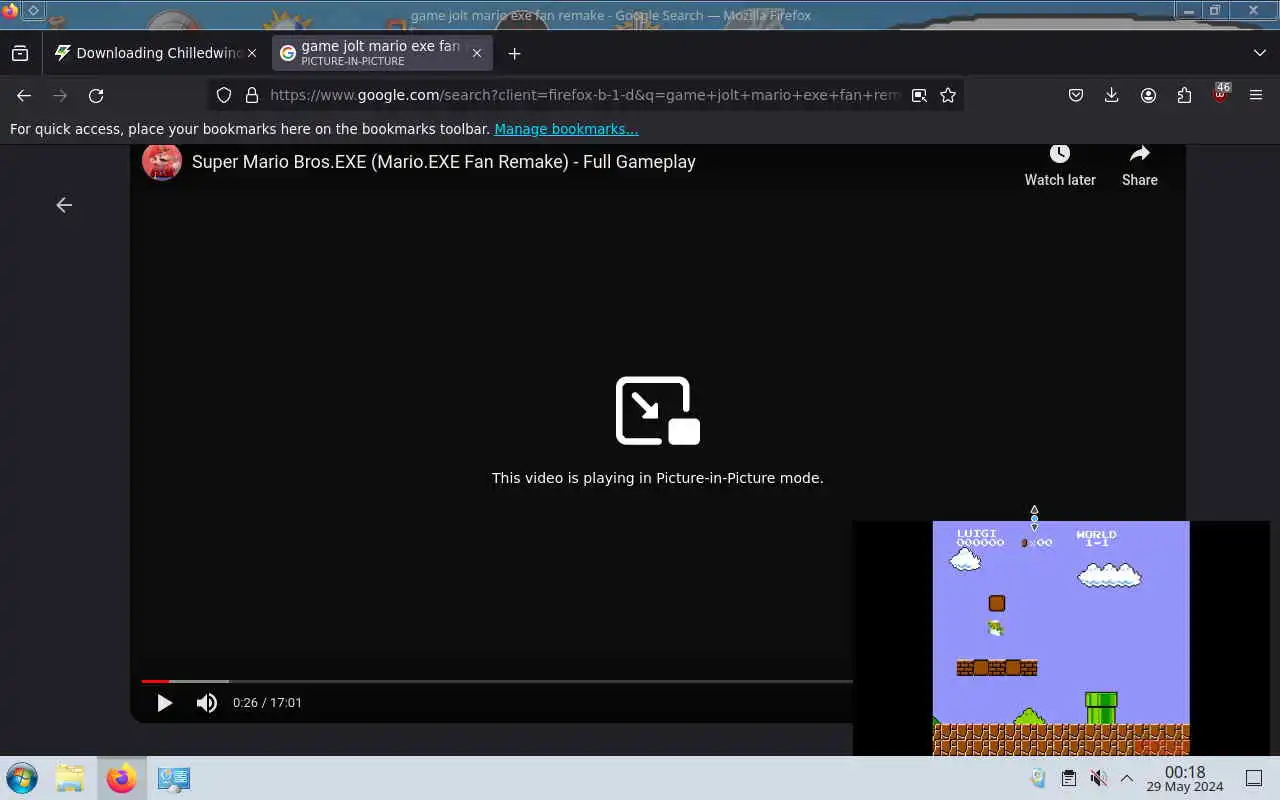This screenshot has height=800, width=1280.
Task: Open the Firefox account menu
Action: tap(1148, 95)
